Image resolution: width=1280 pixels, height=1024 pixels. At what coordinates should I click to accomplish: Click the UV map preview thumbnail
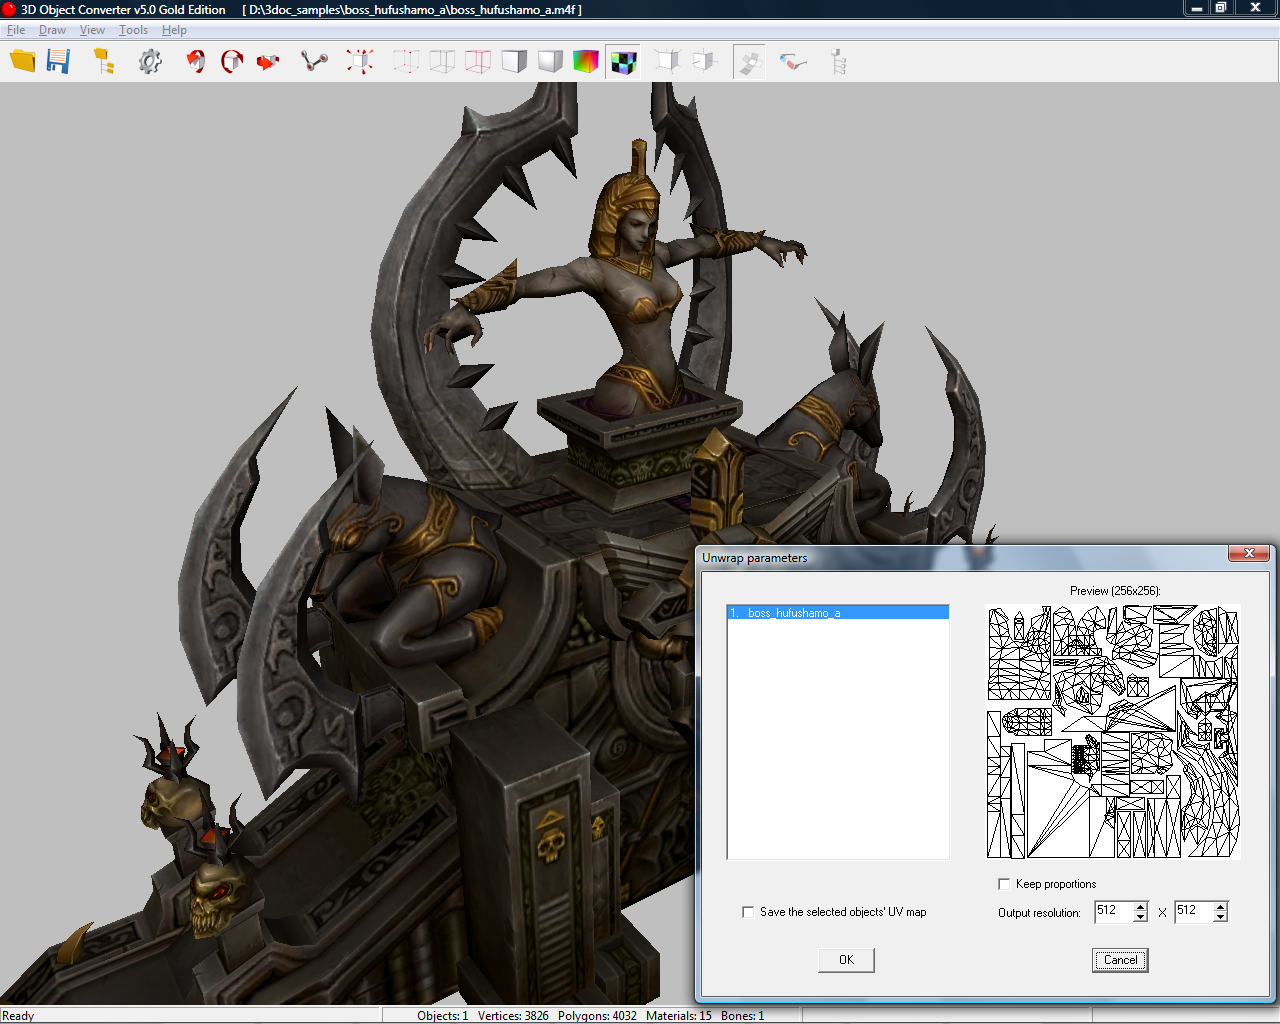pos(1113,732)
